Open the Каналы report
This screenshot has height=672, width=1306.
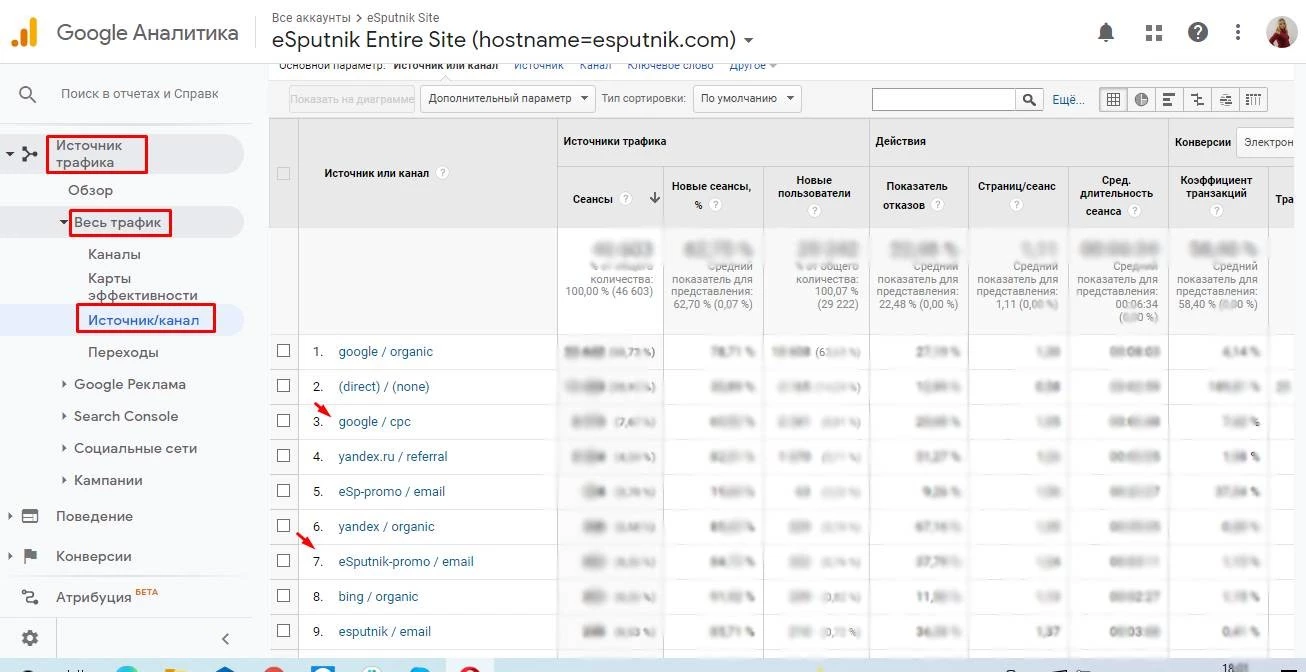click(114, 254)
